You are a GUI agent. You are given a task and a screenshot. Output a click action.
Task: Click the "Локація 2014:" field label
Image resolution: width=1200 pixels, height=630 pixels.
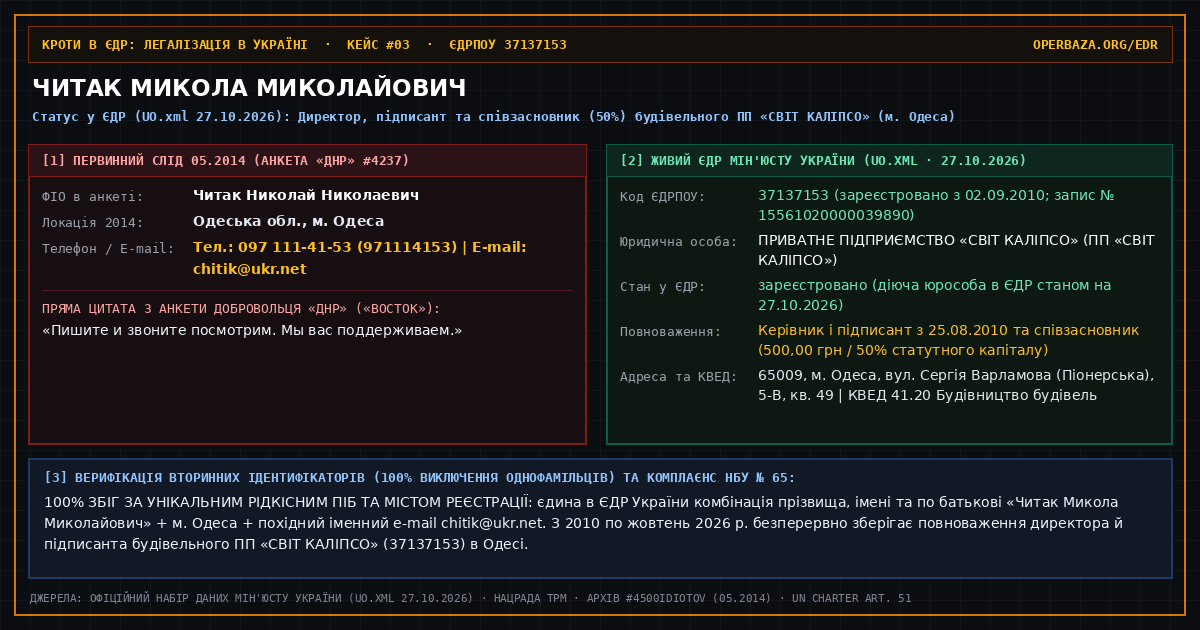(x=93, y=223)
